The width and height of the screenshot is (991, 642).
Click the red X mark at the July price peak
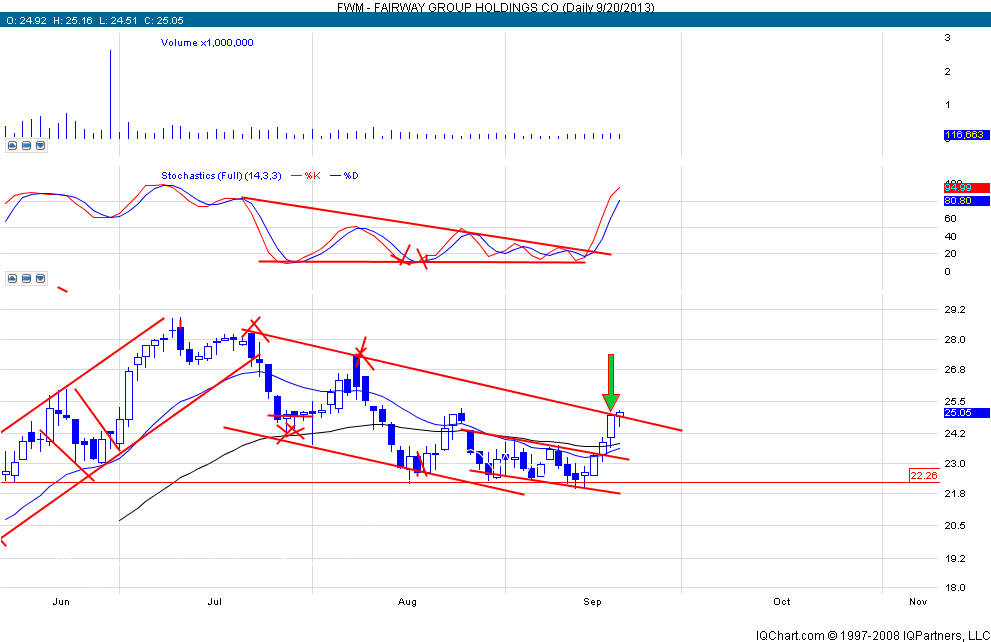tap(252, 325)
